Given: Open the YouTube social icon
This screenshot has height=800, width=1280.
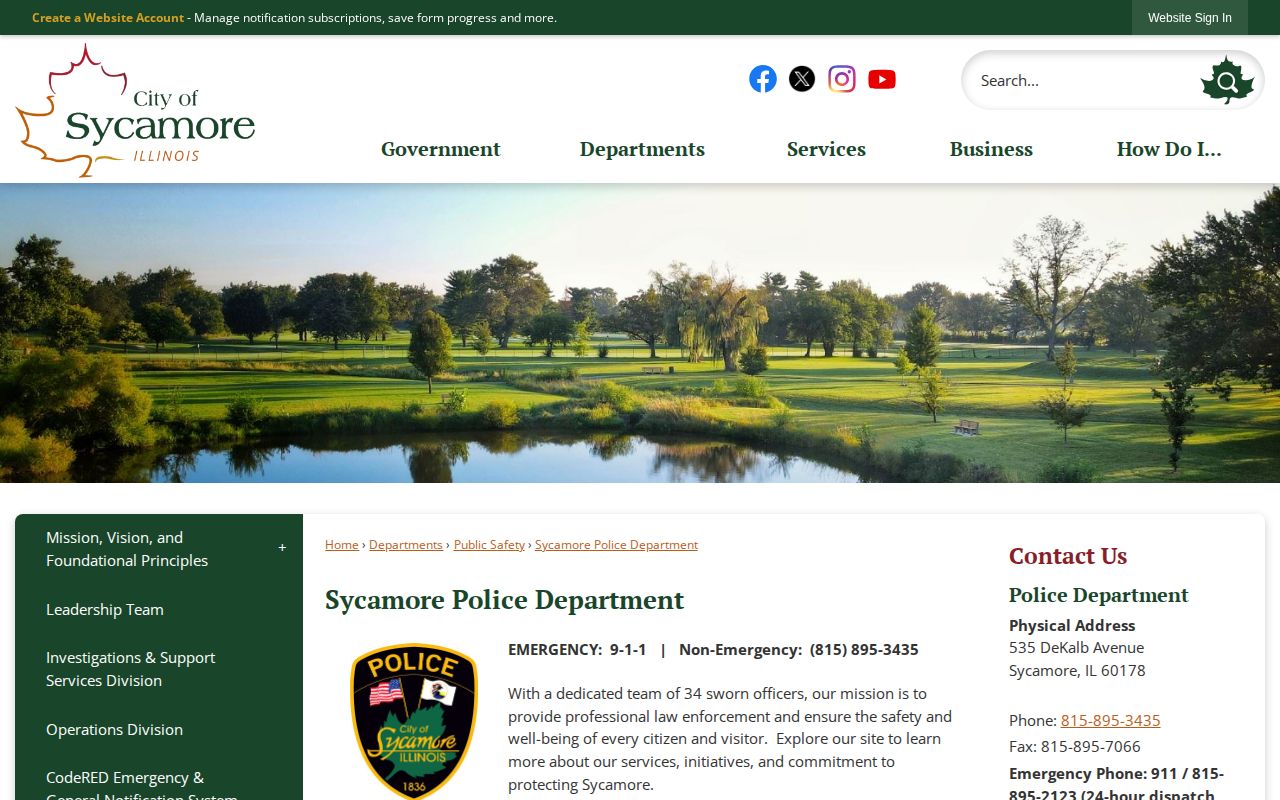Looking at the screenshot, I should click(x=882, y=79).
